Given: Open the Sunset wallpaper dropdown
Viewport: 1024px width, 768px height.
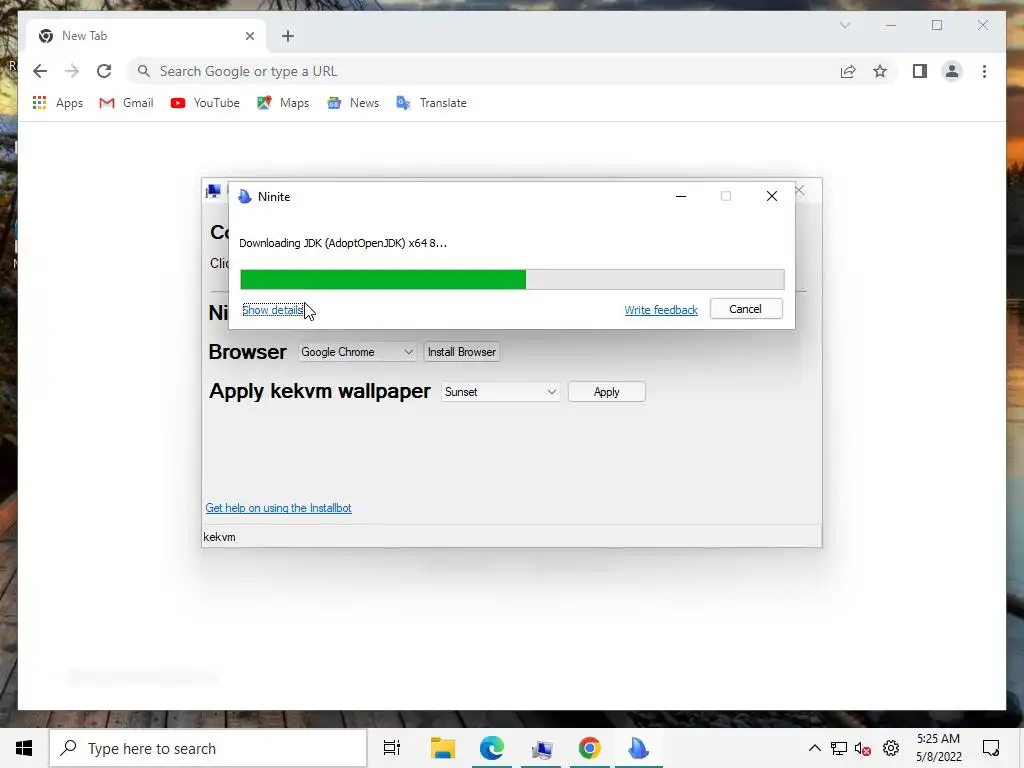Looking at the screenshot, I should click(x=500, y=392).
